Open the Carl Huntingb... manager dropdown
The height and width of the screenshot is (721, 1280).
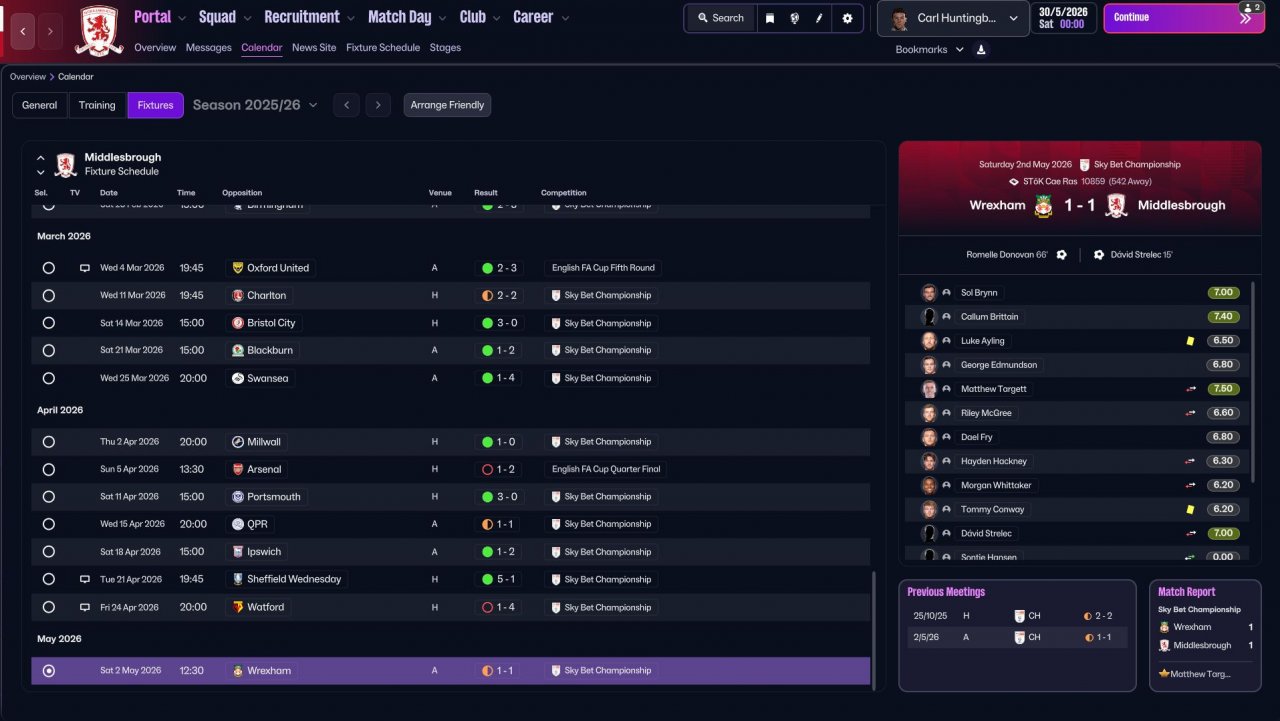coord(953,19)
